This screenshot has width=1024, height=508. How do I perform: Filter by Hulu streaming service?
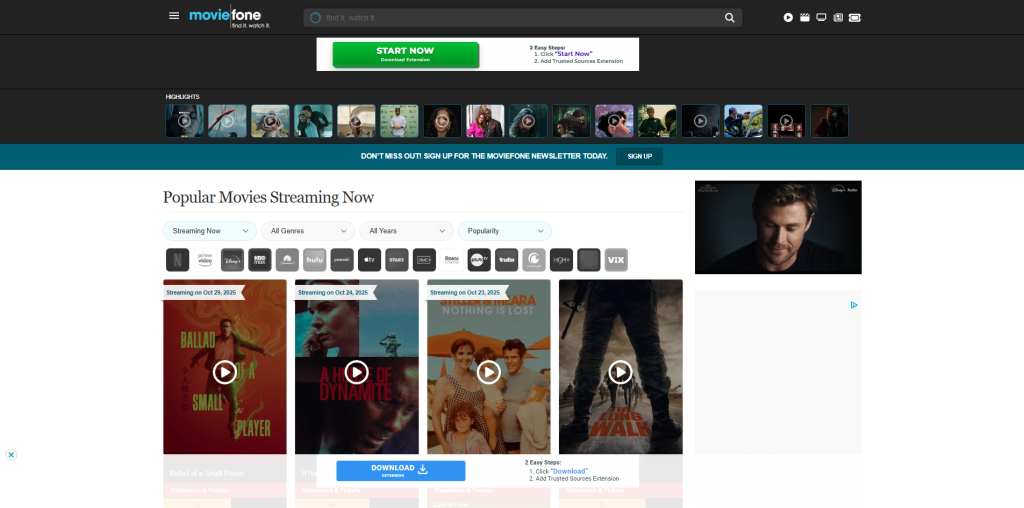tap(315, 260)
